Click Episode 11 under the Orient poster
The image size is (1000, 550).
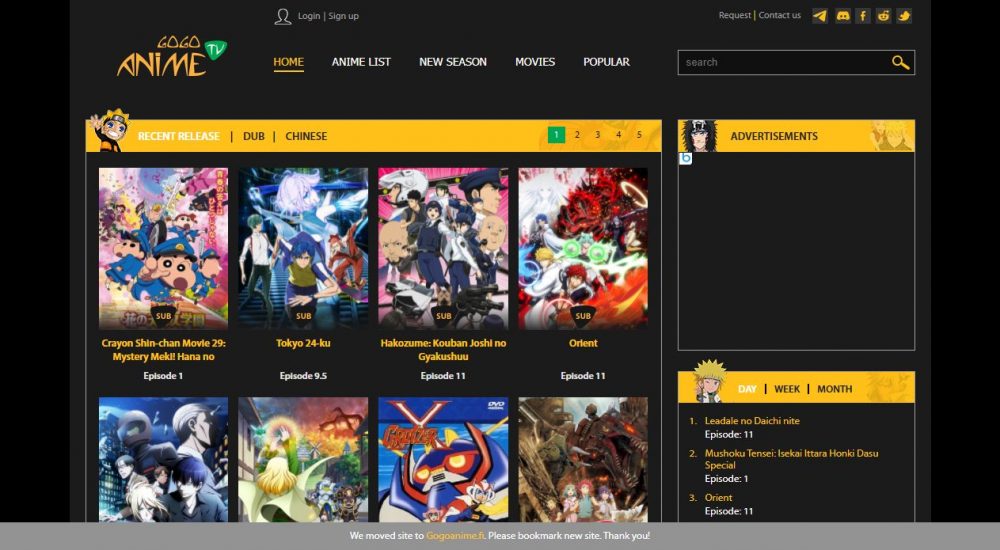[x=583, y=376]
